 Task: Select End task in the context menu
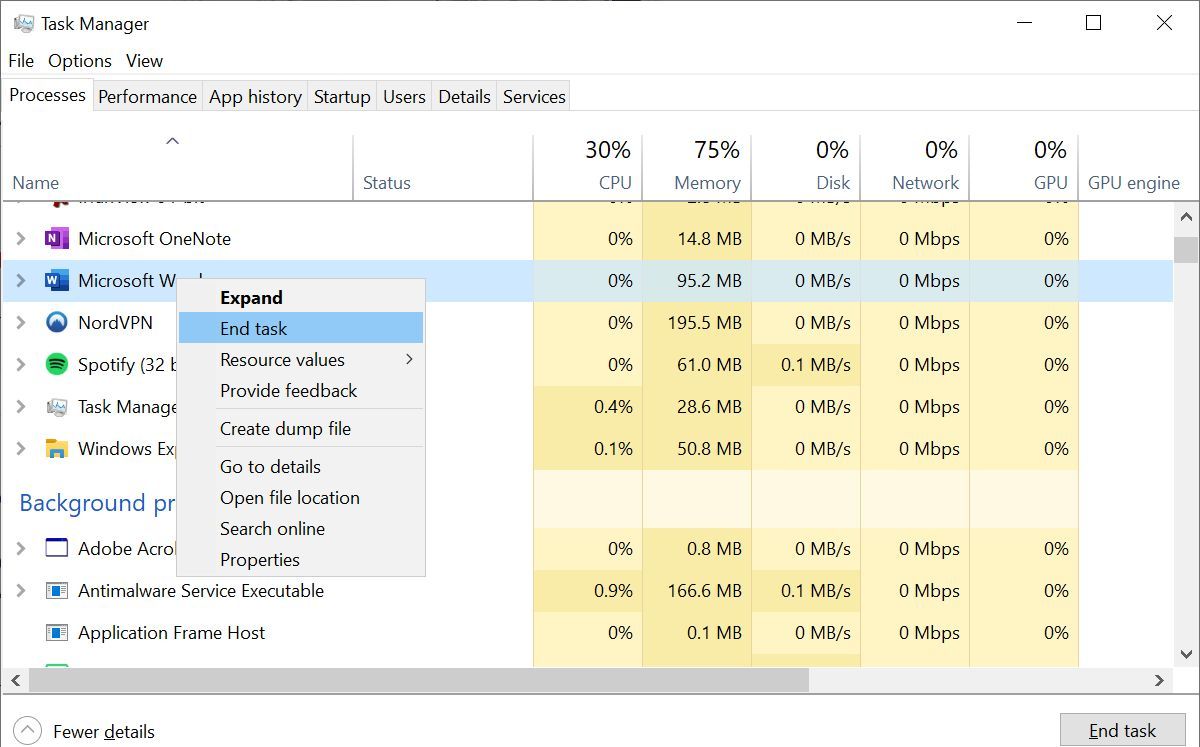click(x=253, y=327)
